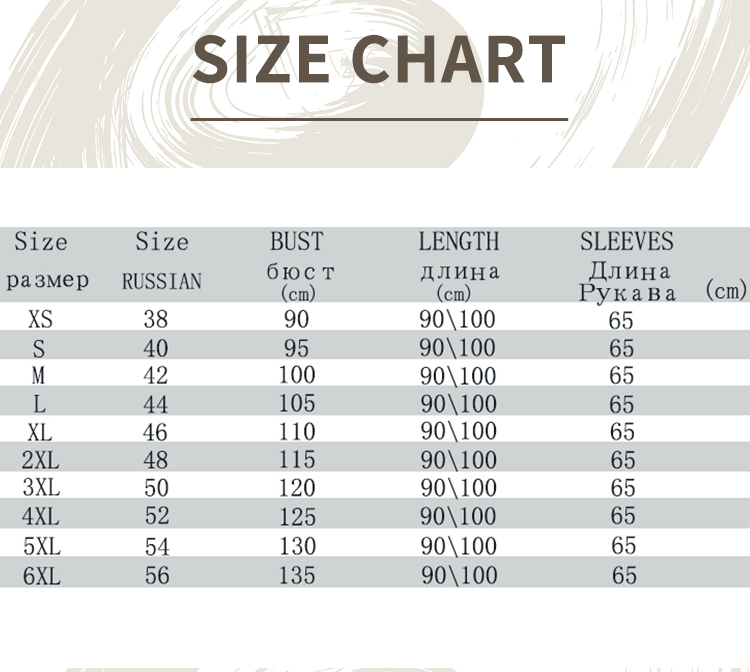Click the SLEEVES column header
This screenshot has height=672, width=750.
coord(627,241)
